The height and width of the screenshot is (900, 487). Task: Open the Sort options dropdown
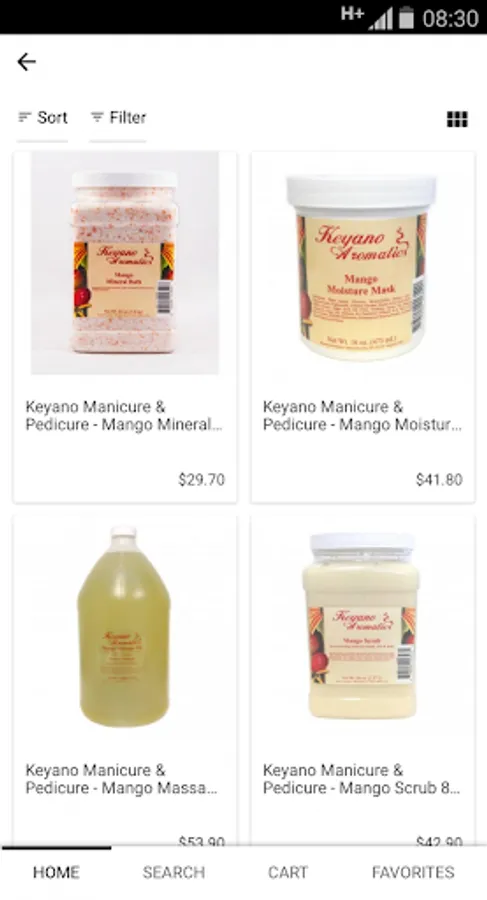coord(42,118)
